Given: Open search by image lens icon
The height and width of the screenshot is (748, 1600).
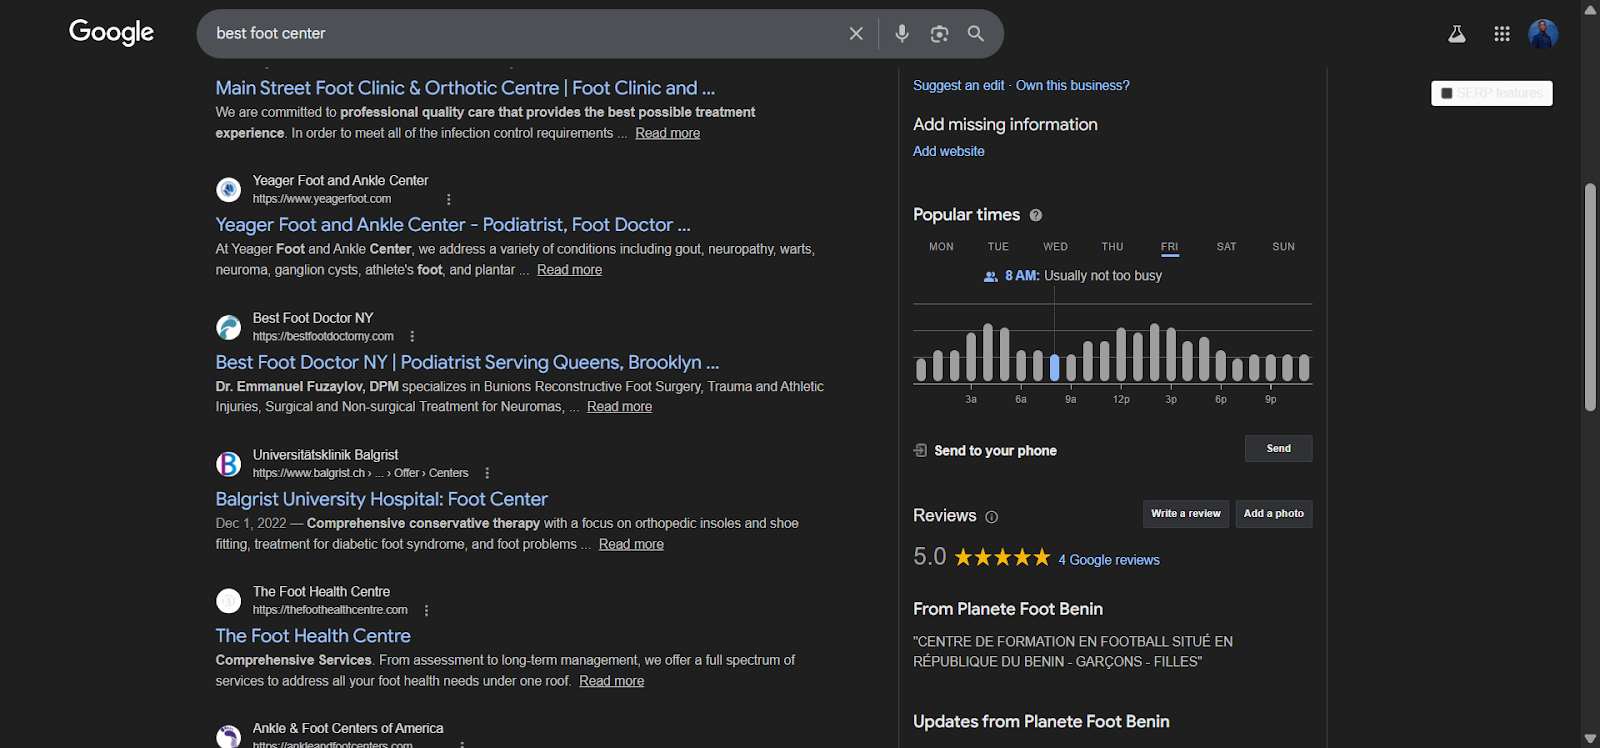Looking at the screenshot, I should click(x=939, y=33).
